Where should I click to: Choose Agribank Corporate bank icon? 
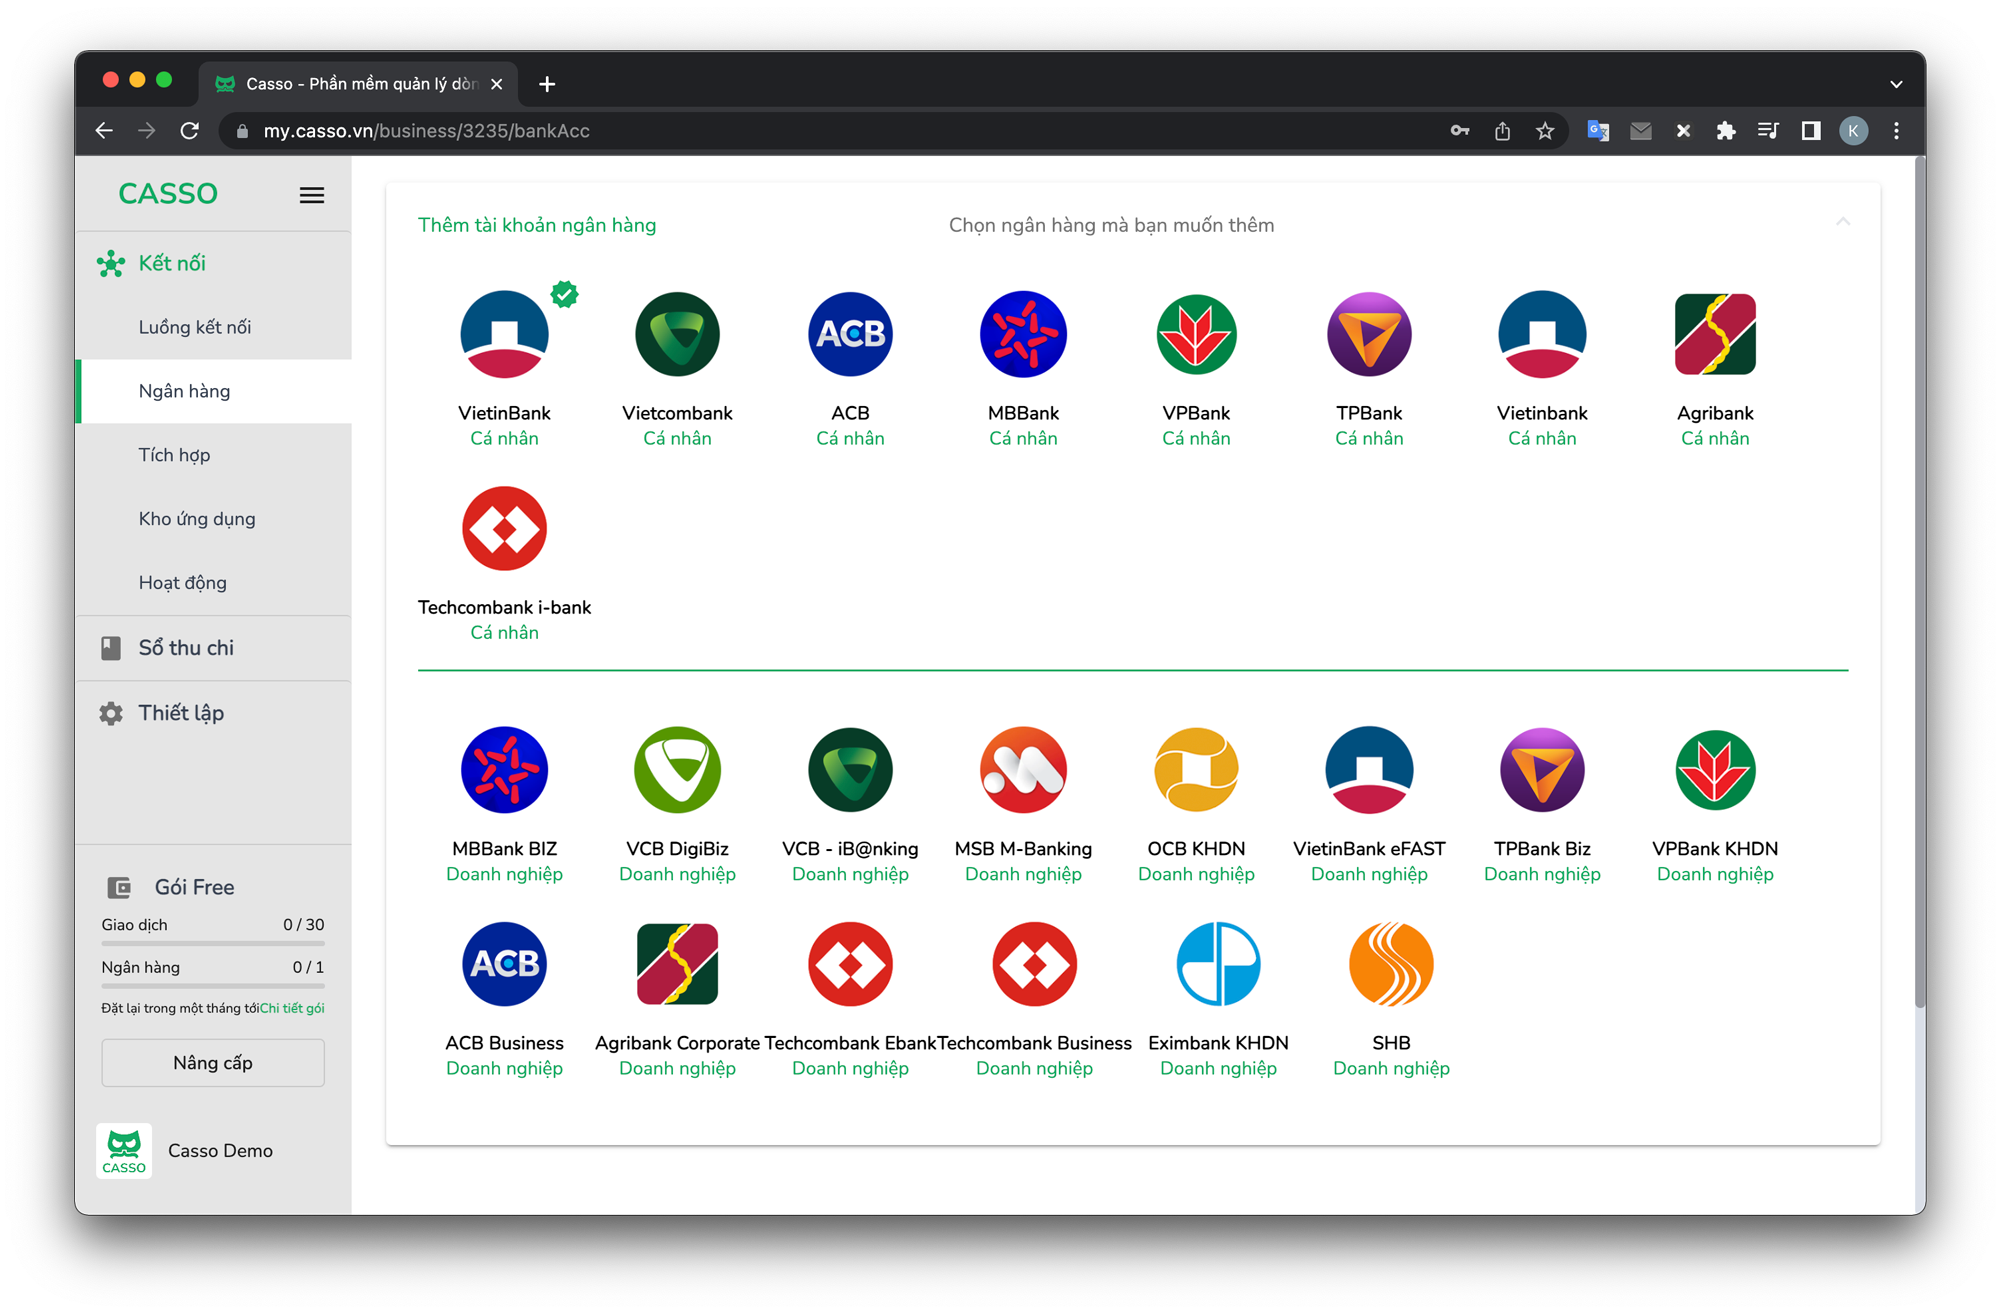coord(677,964)
